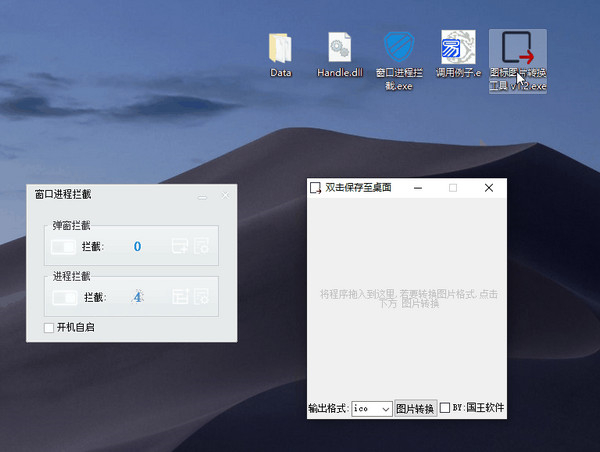Open the 输出格式 ico dropdown
This screenshot has width=600, height=452.
point(372,409)
